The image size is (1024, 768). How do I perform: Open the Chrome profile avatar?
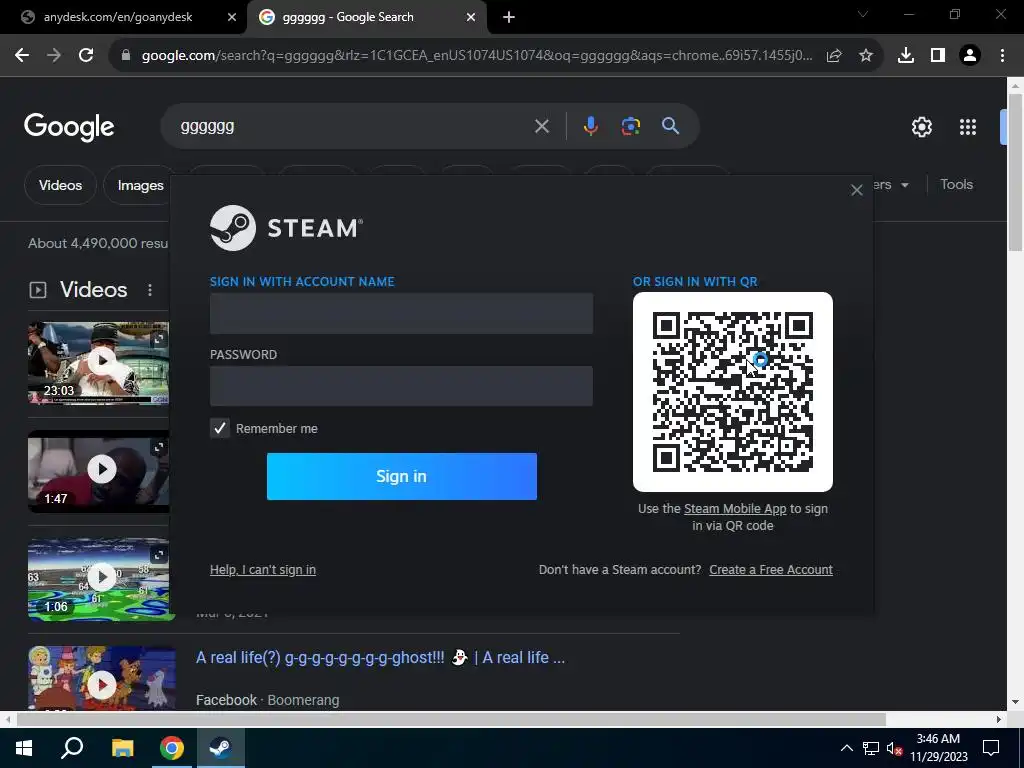970,56
